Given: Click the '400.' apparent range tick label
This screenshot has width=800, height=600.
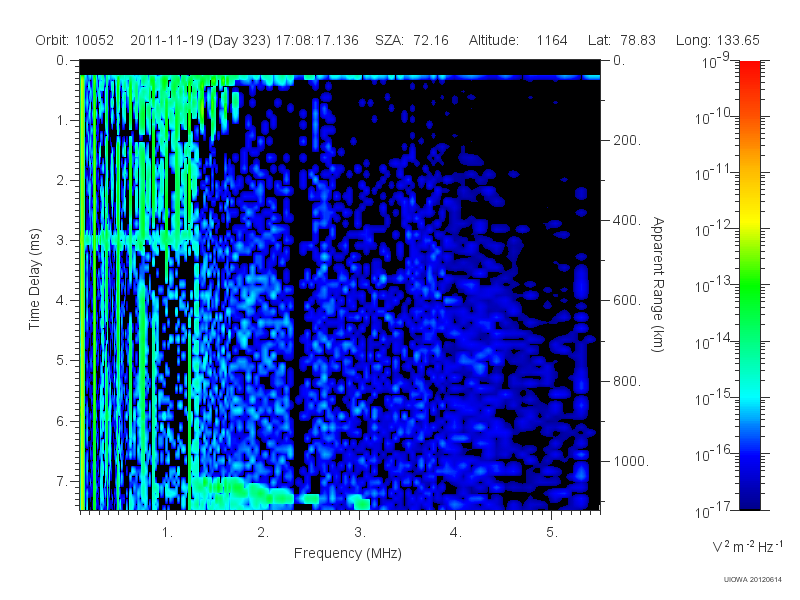Looking at the screenshot, I should 627,220.
